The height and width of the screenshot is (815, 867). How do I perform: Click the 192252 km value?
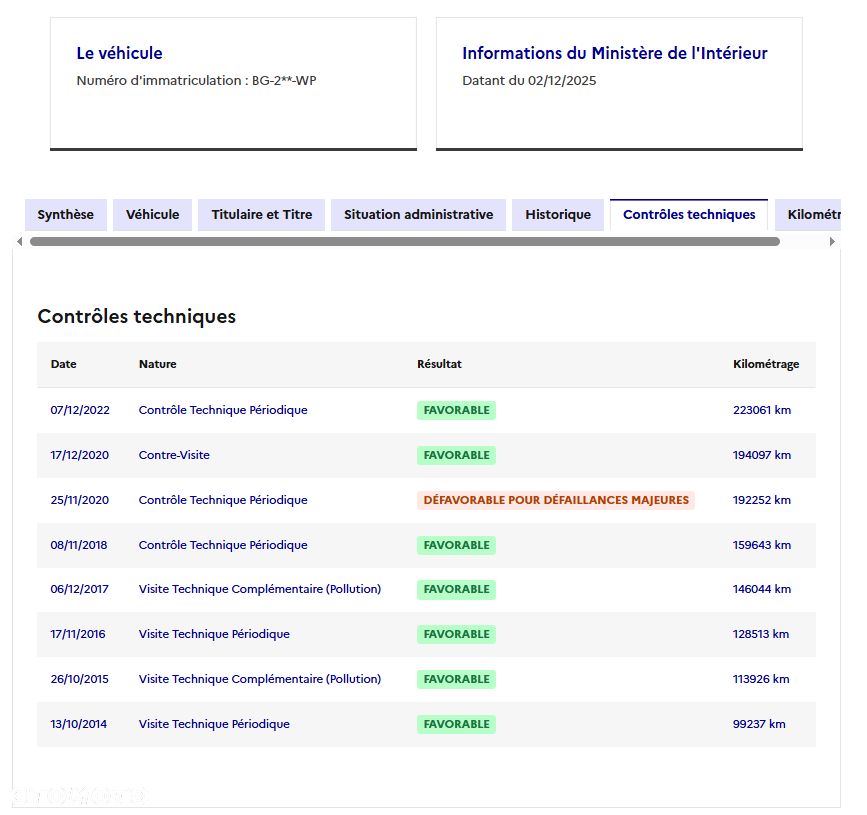click(762, 500)
